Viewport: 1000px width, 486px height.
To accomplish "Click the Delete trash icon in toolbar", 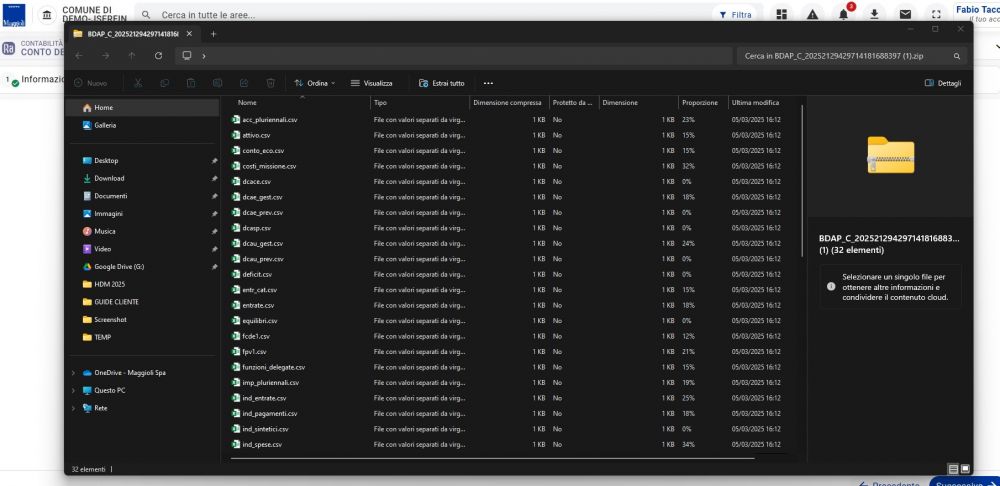I will point(270,83).
